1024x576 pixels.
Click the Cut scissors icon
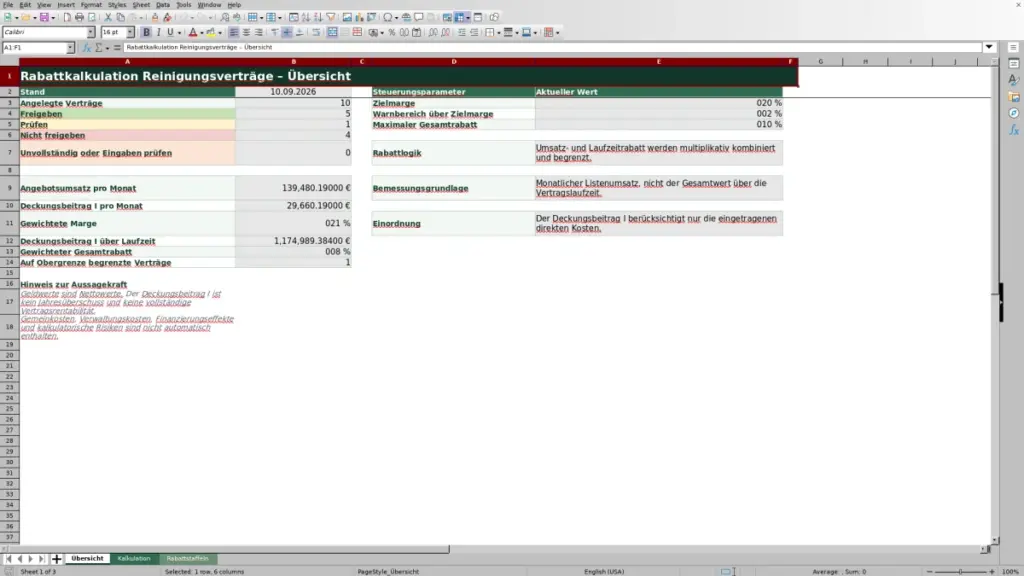tap(108, 17)
